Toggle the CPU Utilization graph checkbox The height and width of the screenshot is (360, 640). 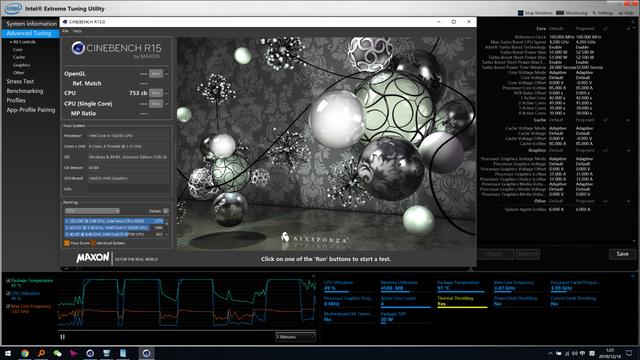tap(8, 293)
